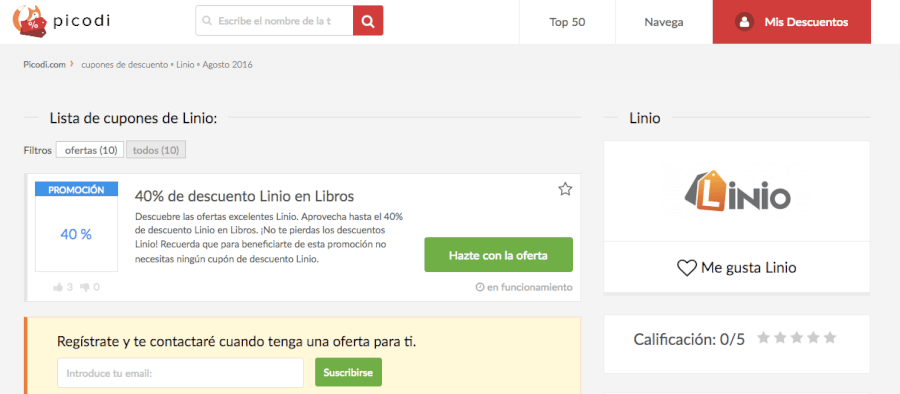The height and width of the screenshot is (394, 900).
Task: Open the 40% de descuento Linio en Libros title
Action: click(244, 196)
